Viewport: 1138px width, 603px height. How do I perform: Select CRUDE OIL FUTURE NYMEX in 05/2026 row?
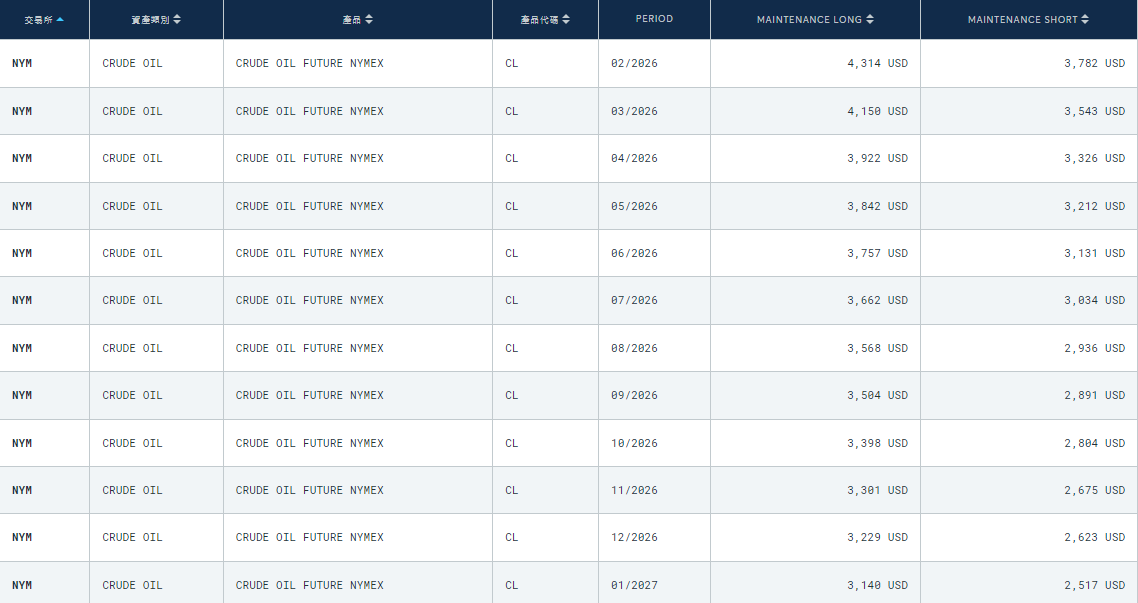(x=309, y=206)
